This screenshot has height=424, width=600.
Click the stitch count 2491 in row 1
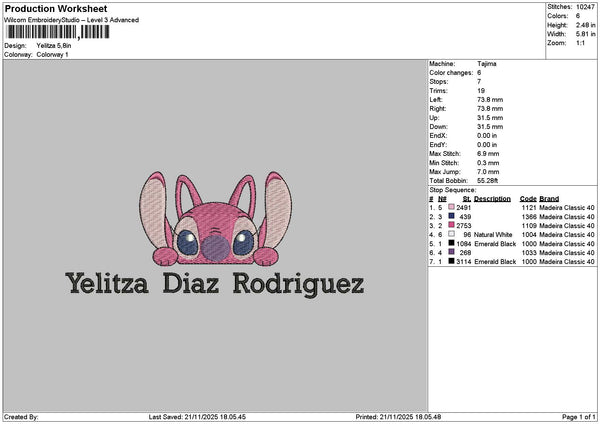[463, 208]
